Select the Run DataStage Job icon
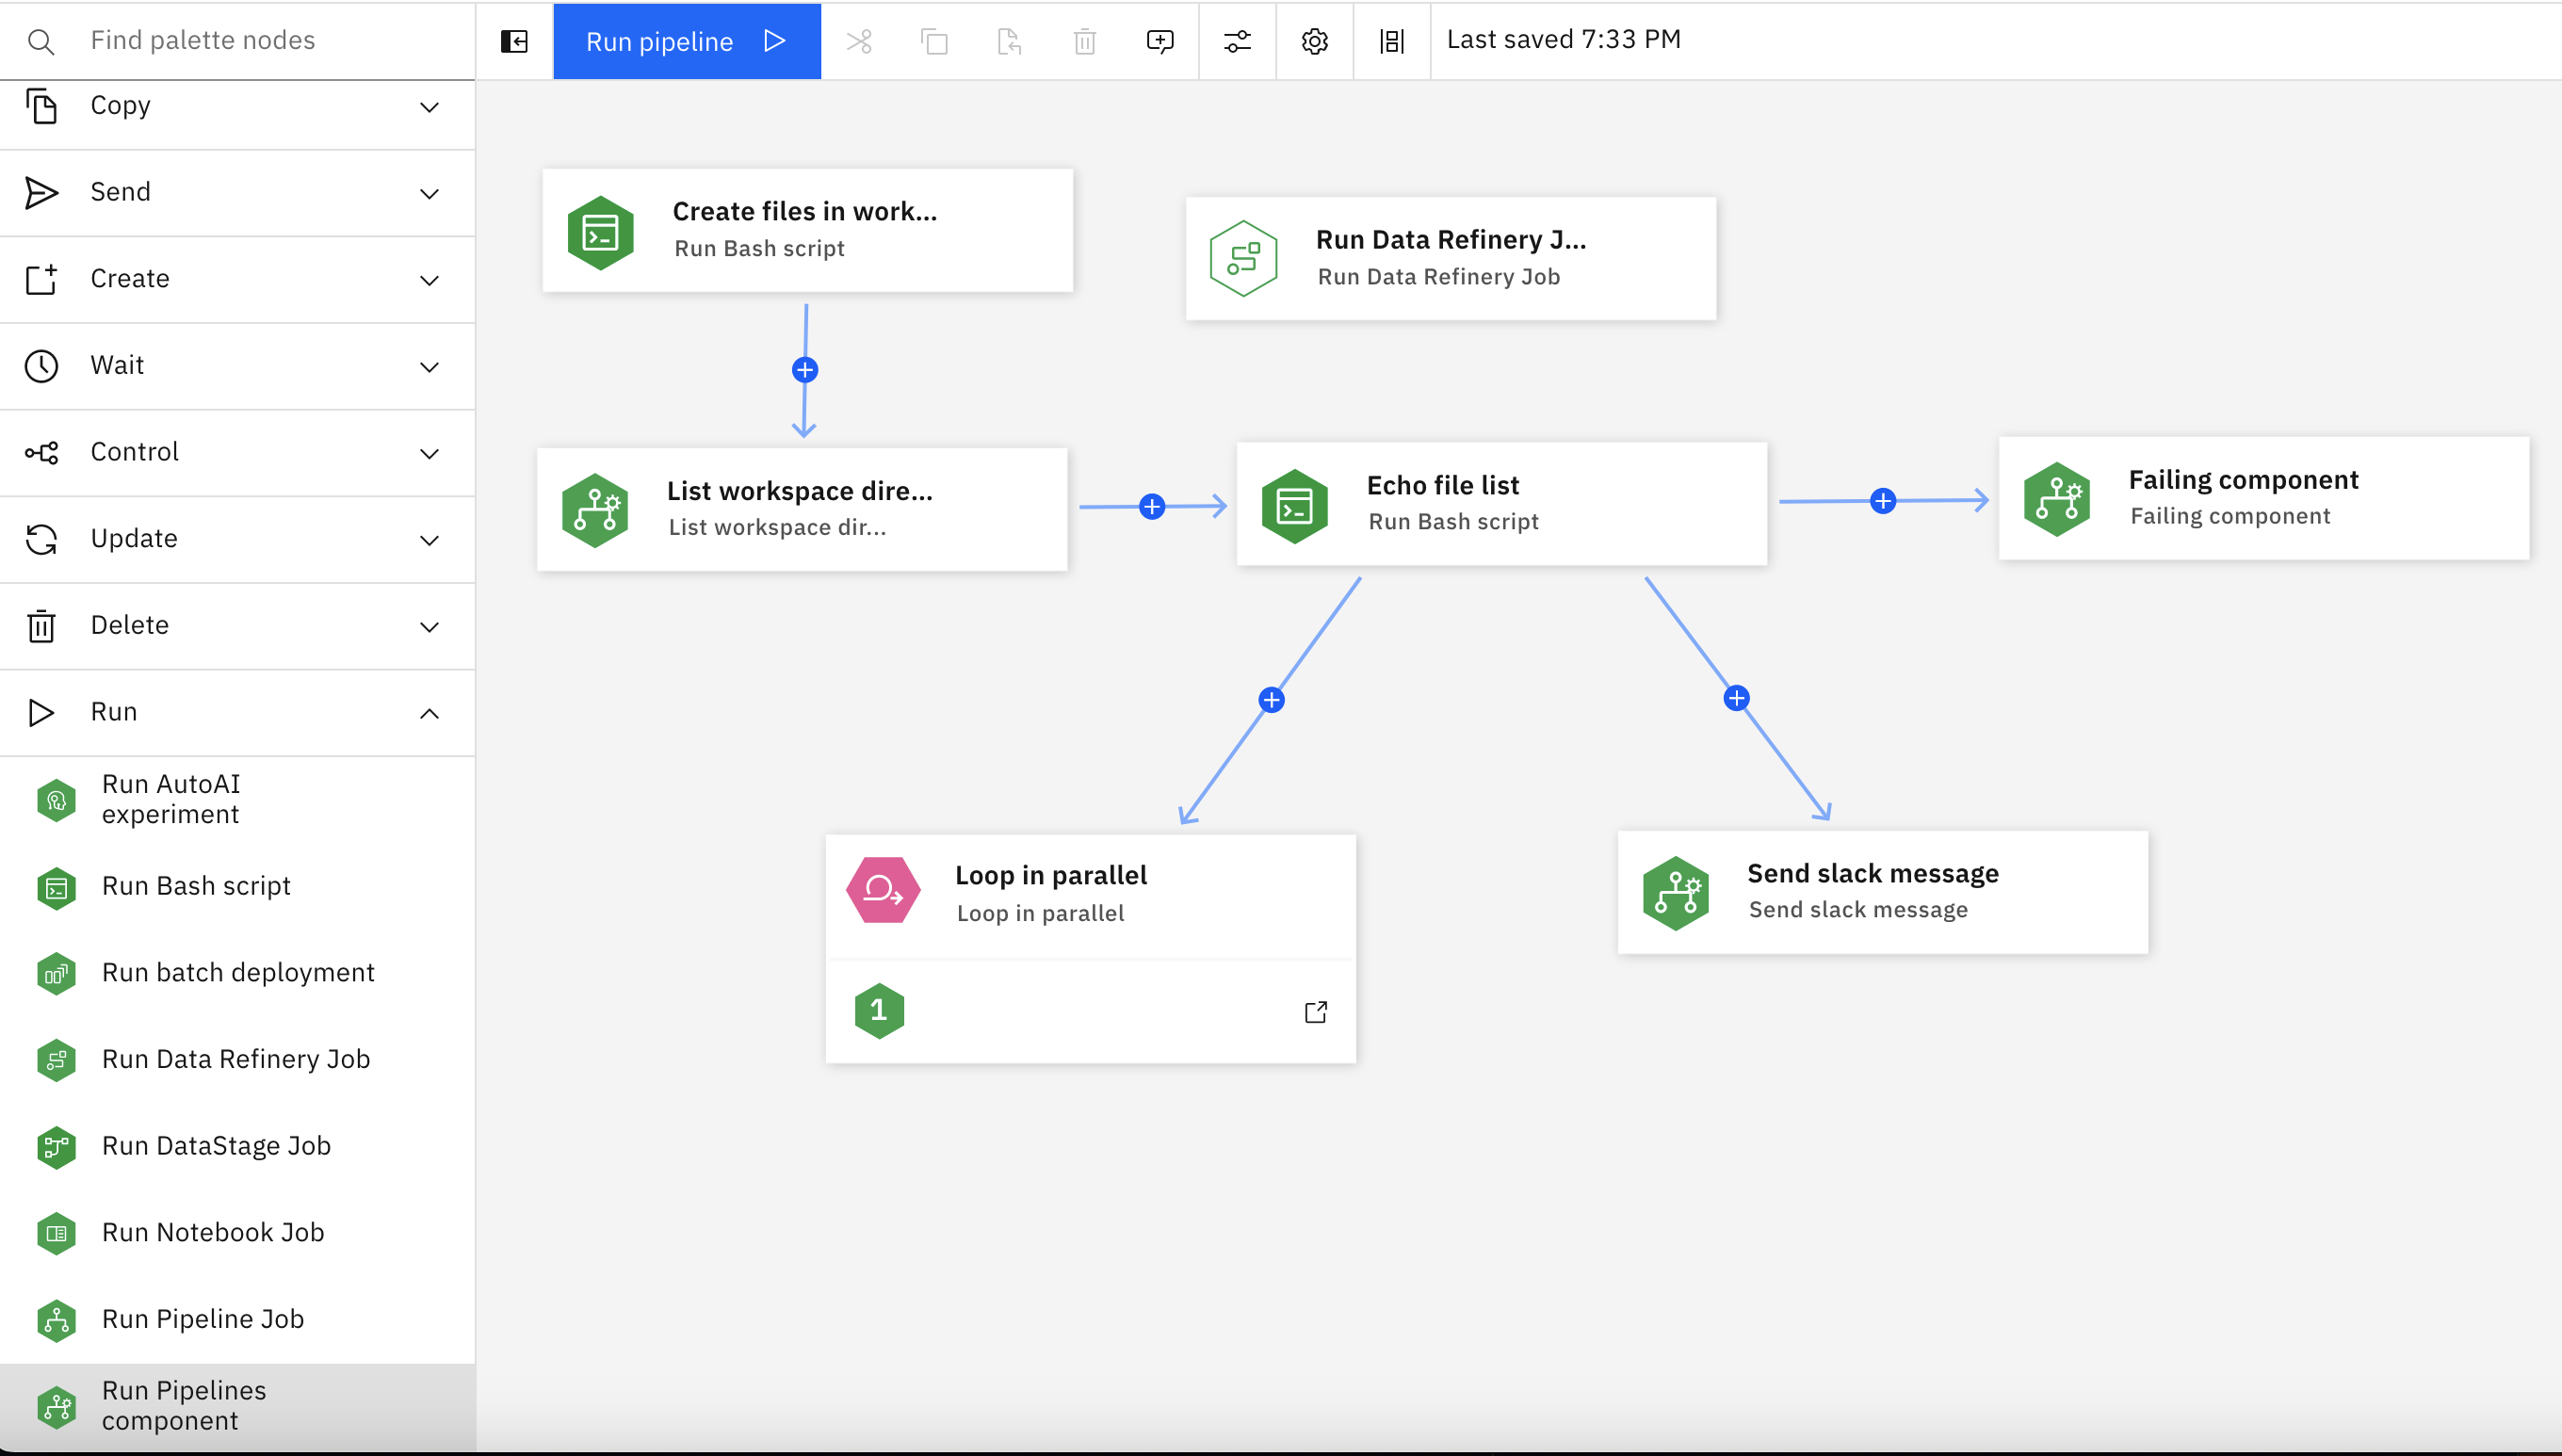This screenshot has height=1456, width=2562. 58,1145
